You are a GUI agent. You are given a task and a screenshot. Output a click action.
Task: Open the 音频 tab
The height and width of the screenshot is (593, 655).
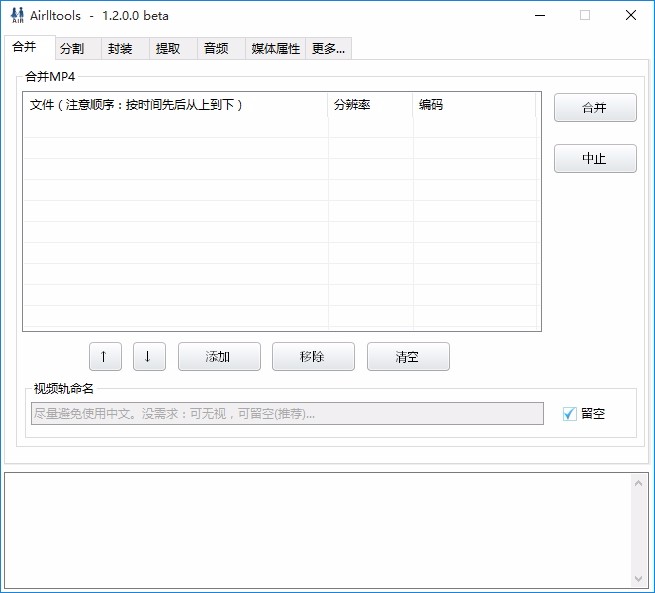(221, 48)
